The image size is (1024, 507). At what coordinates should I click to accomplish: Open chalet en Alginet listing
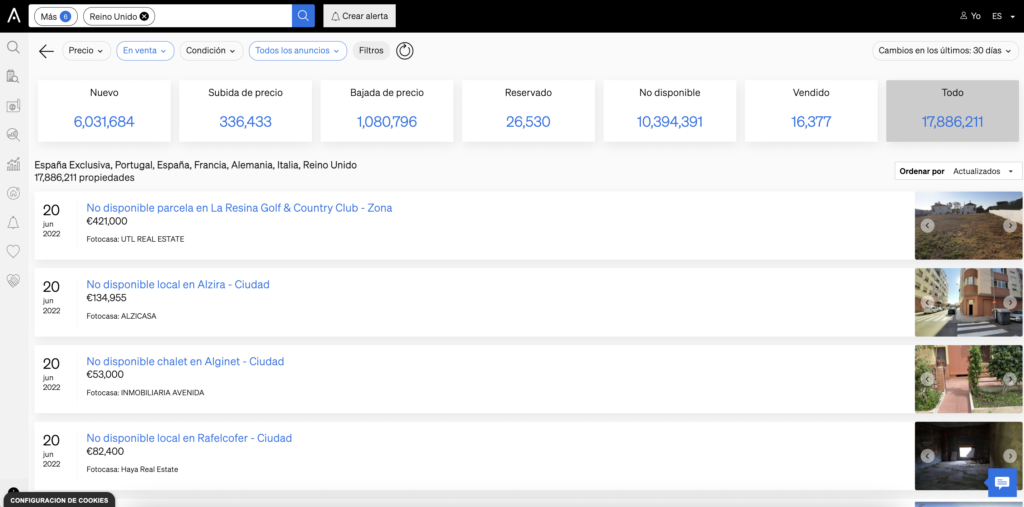pyautogui.click(x=185, y=361)
